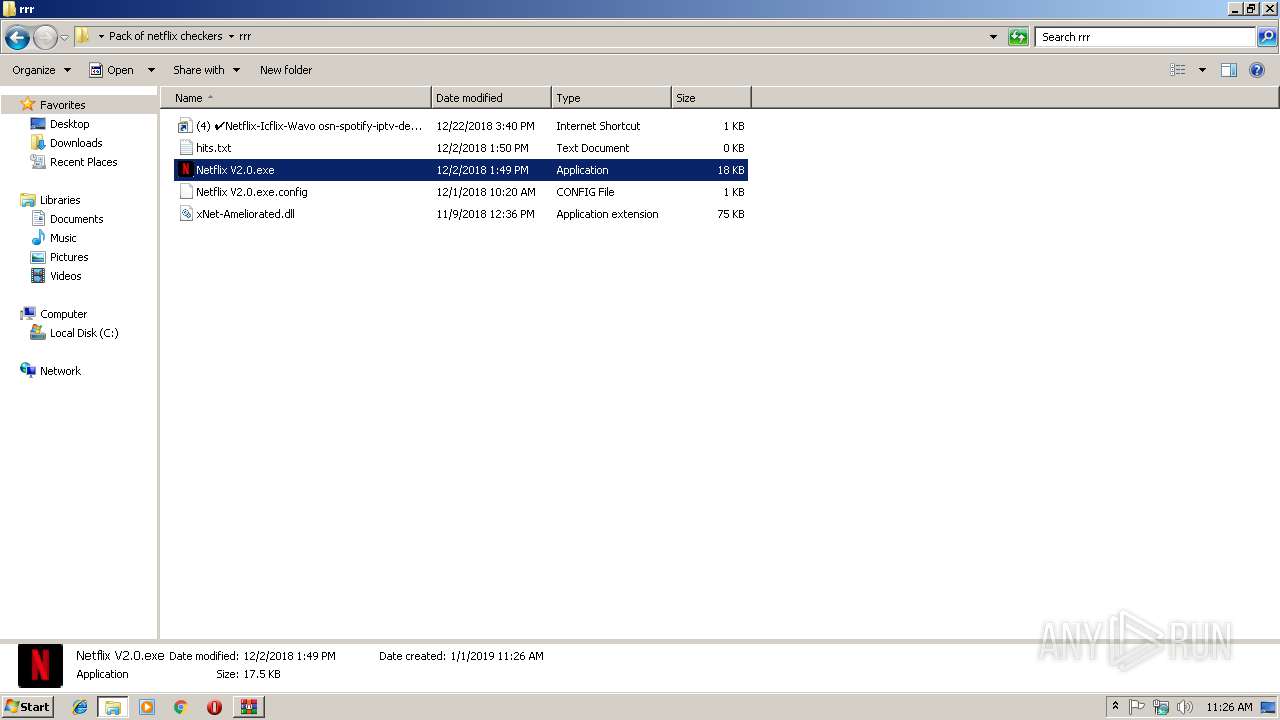Select 'Netflix V2.0.exe.config' file
Screen dimensions: 1280x720
461,192
